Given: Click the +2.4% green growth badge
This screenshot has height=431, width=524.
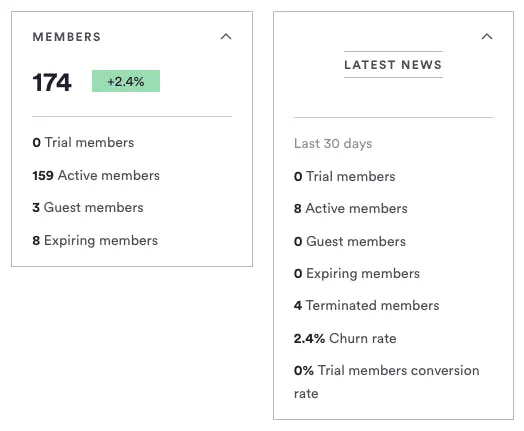Looking at the screenshot, I should click(x=126, y=81).
